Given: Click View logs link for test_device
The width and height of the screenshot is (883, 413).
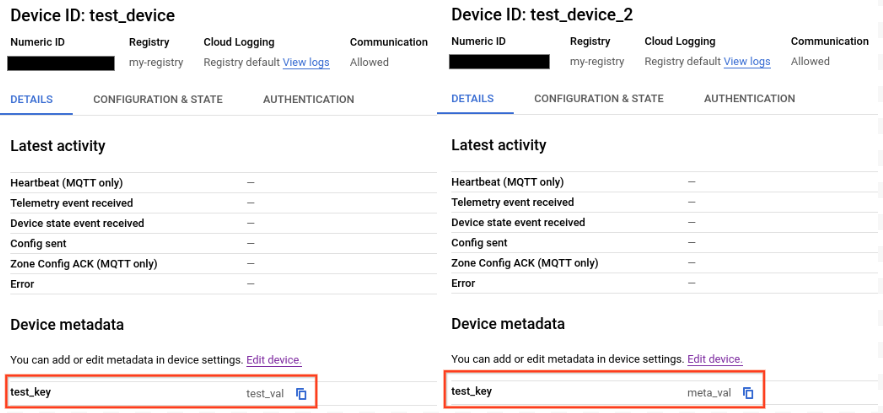Looking at the screenshot, I should tap(306, 62).
